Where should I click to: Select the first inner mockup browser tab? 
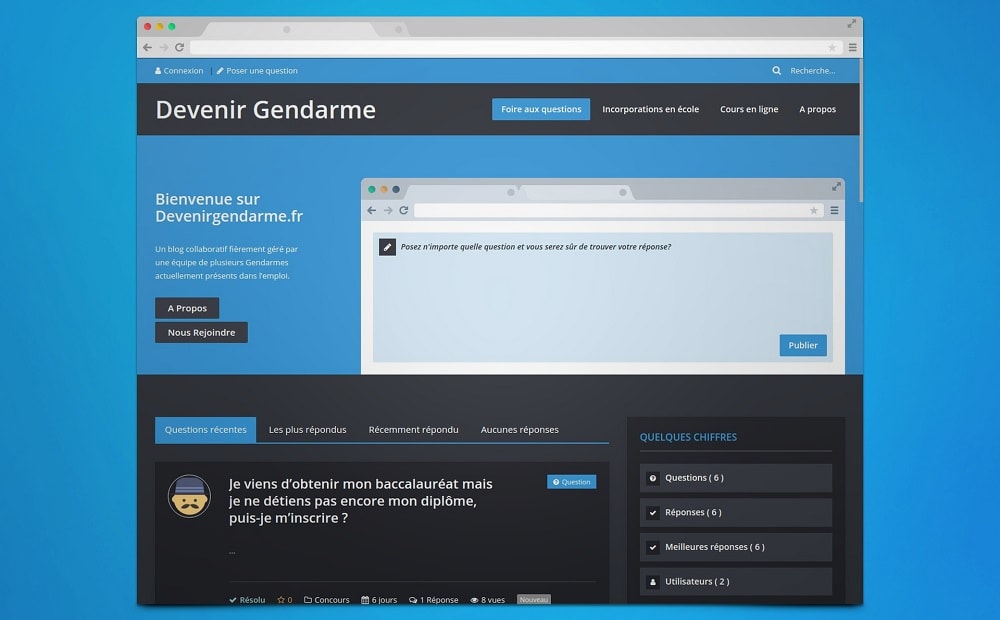coord(464,191)
